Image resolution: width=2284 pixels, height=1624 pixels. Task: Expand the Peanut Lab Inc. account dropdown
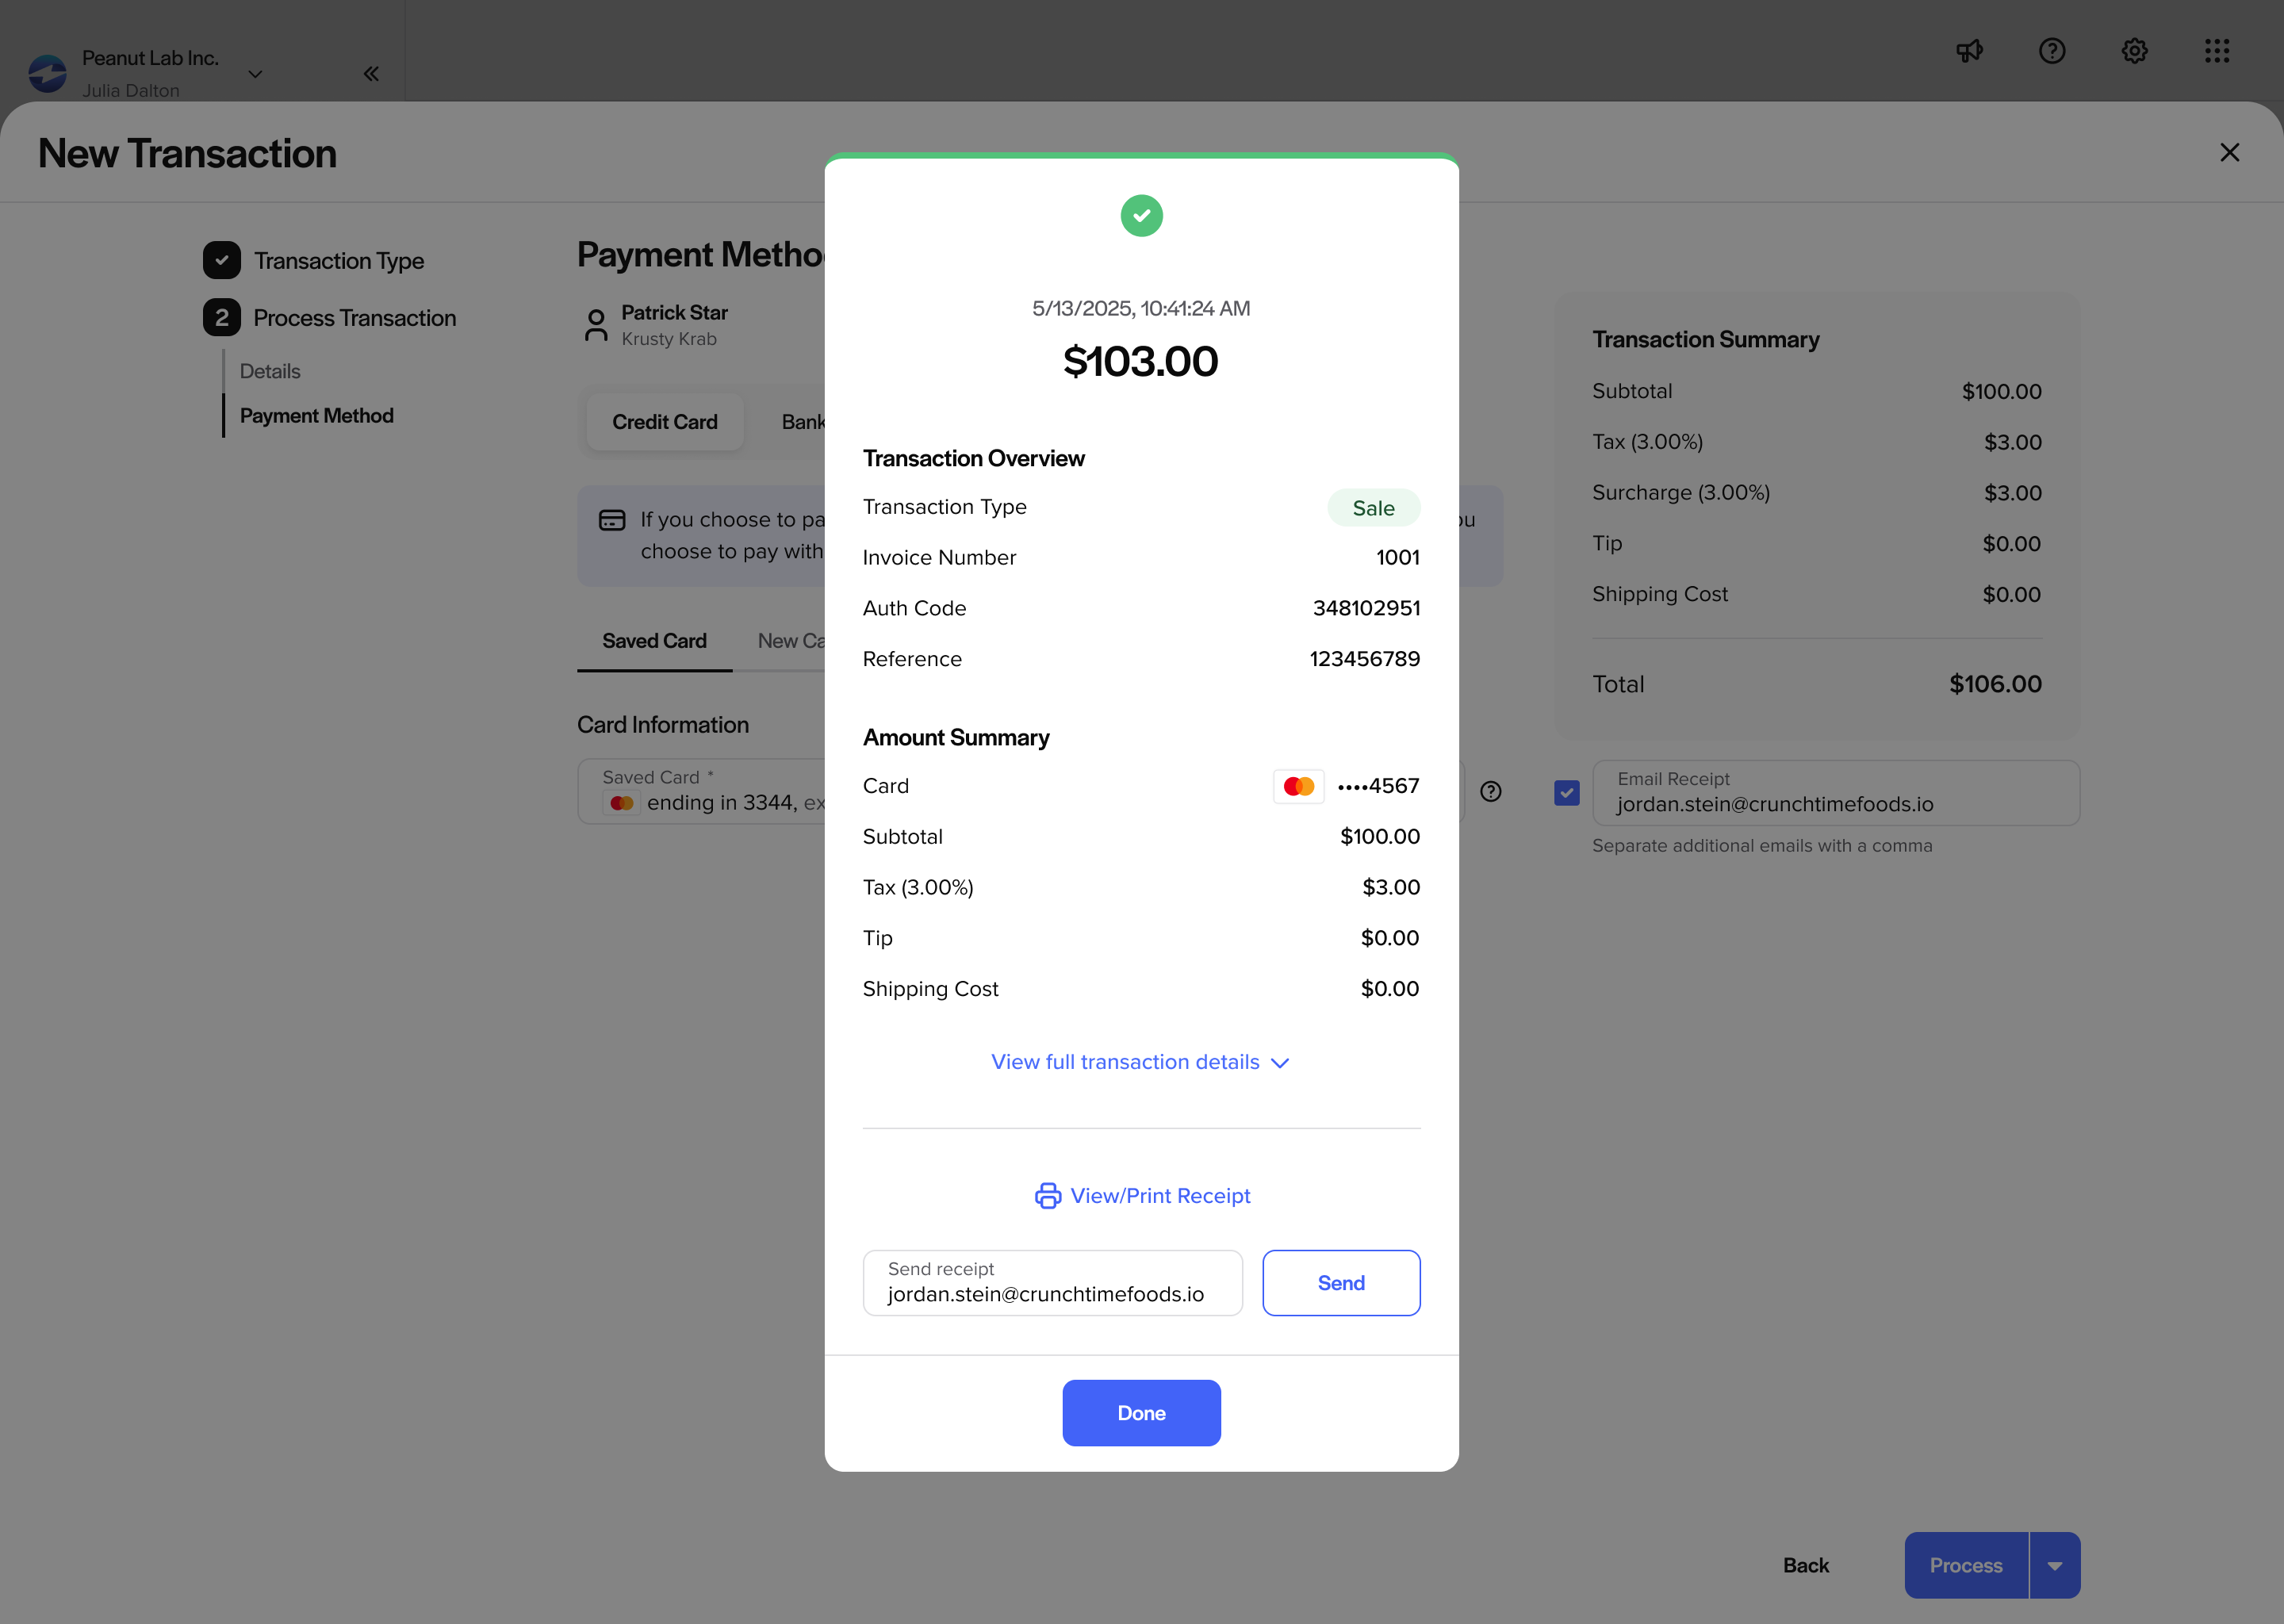[255, 74]
